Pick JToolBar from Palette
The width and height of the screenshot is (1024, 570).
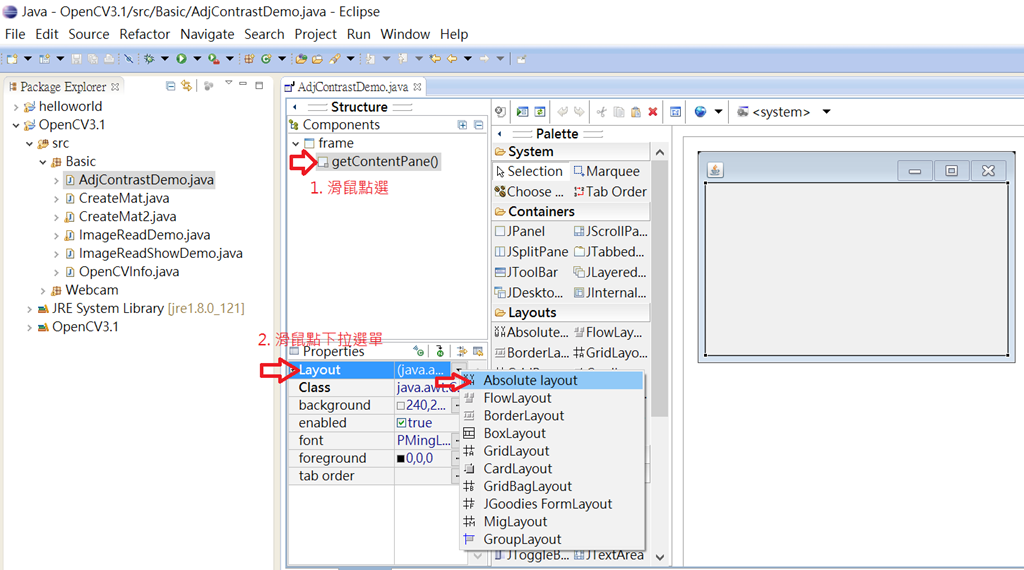pos(527,272)
